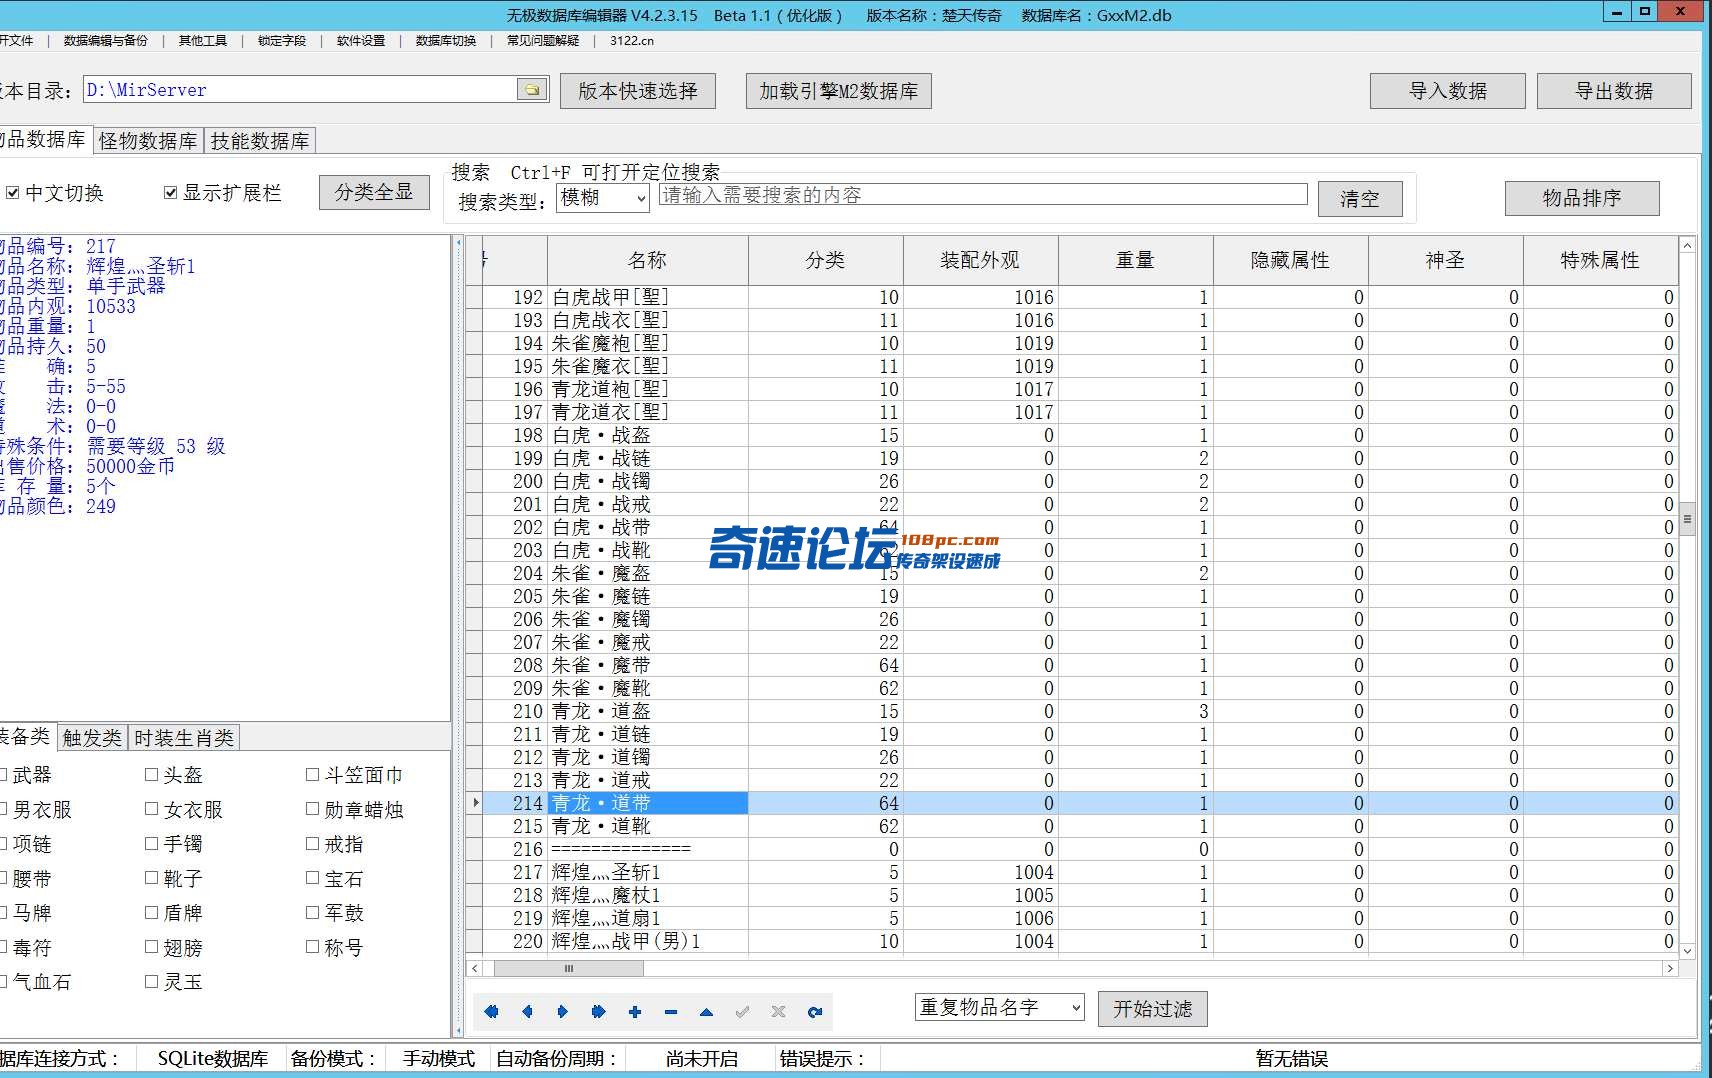Click 物品排序 button

pos(1582,198)
